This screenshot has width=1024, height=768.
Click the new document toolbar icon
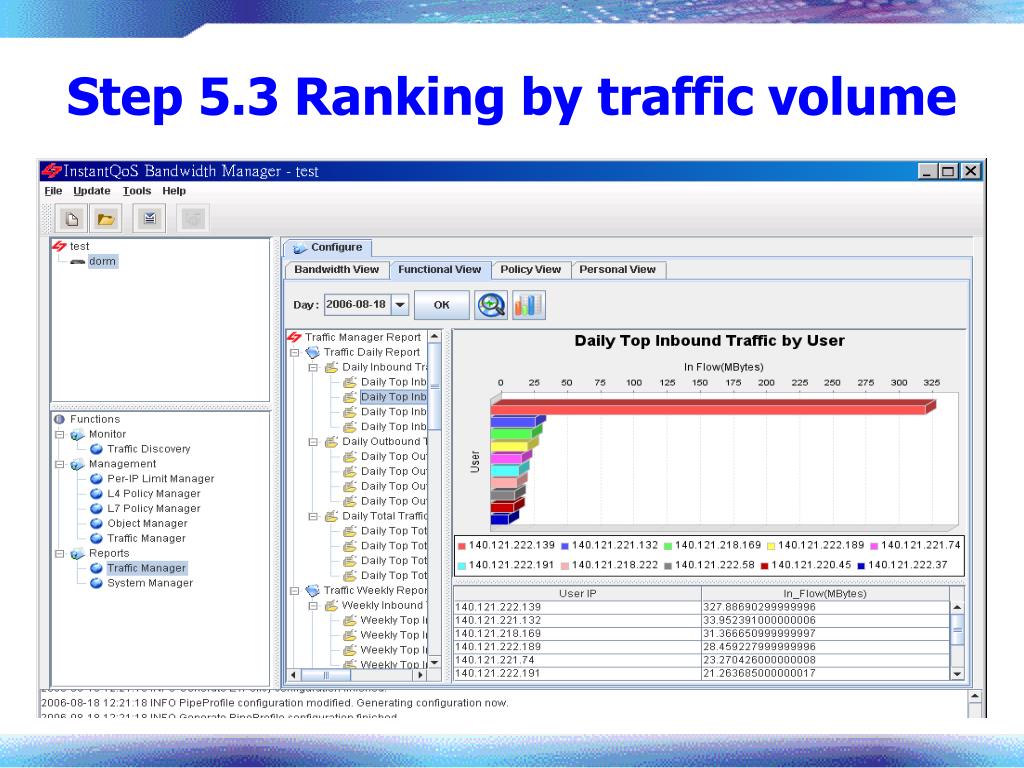(71, 219)
